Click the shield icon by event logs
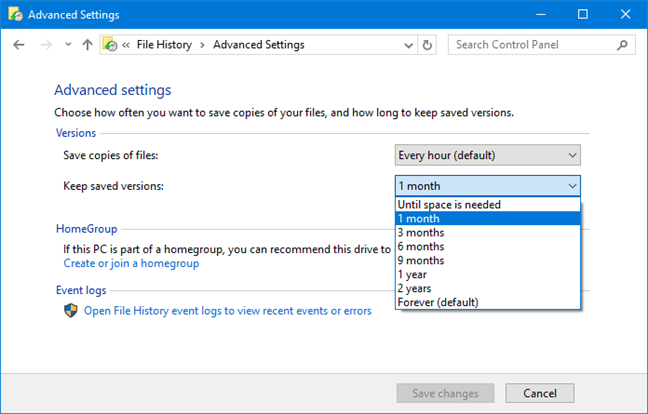The image size is (648, 414). tap(71, 310)
